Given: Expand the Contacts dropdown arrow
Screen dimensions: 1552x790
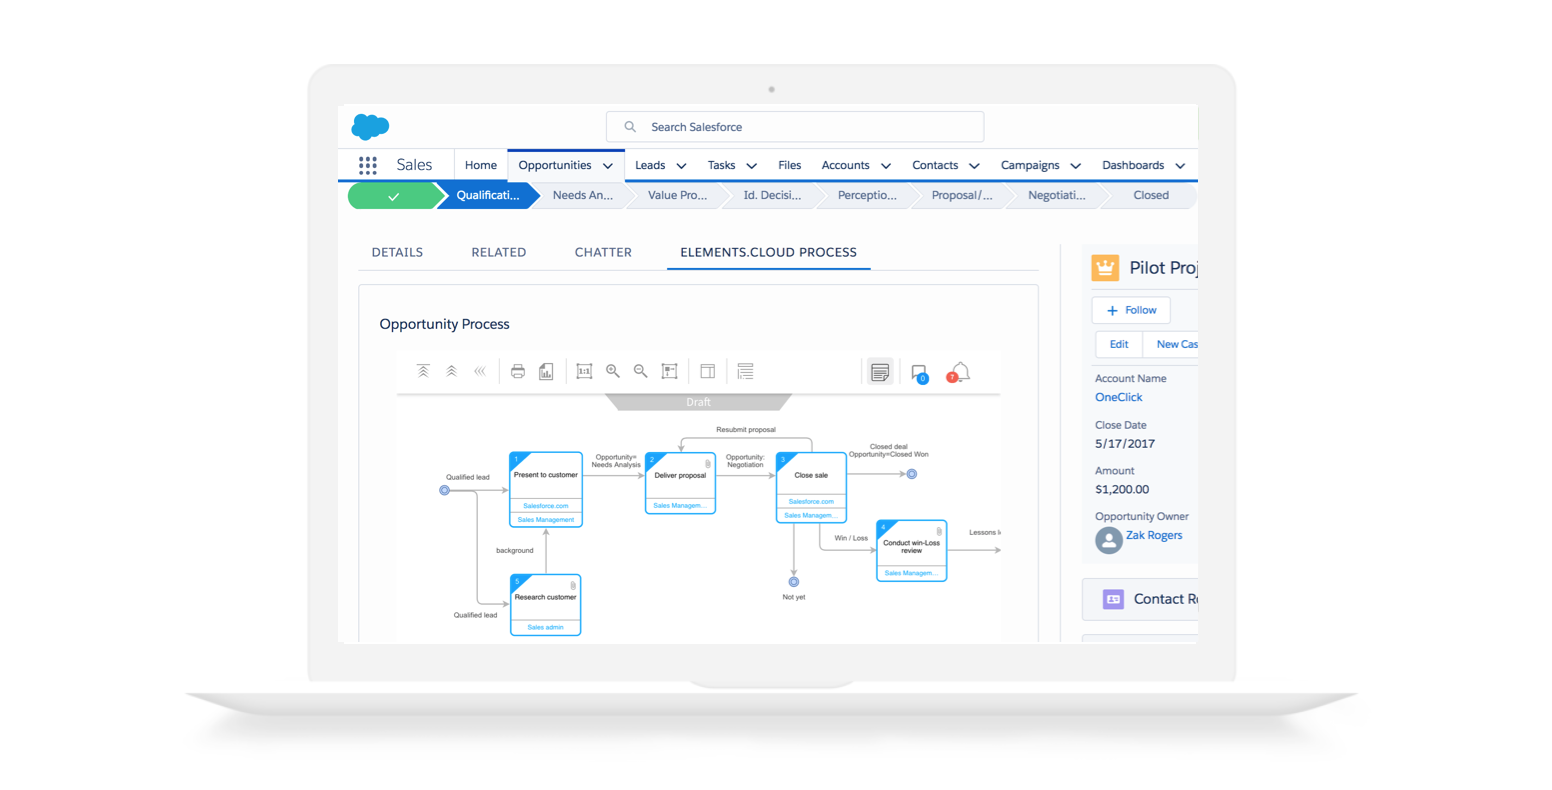Looking at the screenshot, I should pyautogui.click(x=974, y=166).
